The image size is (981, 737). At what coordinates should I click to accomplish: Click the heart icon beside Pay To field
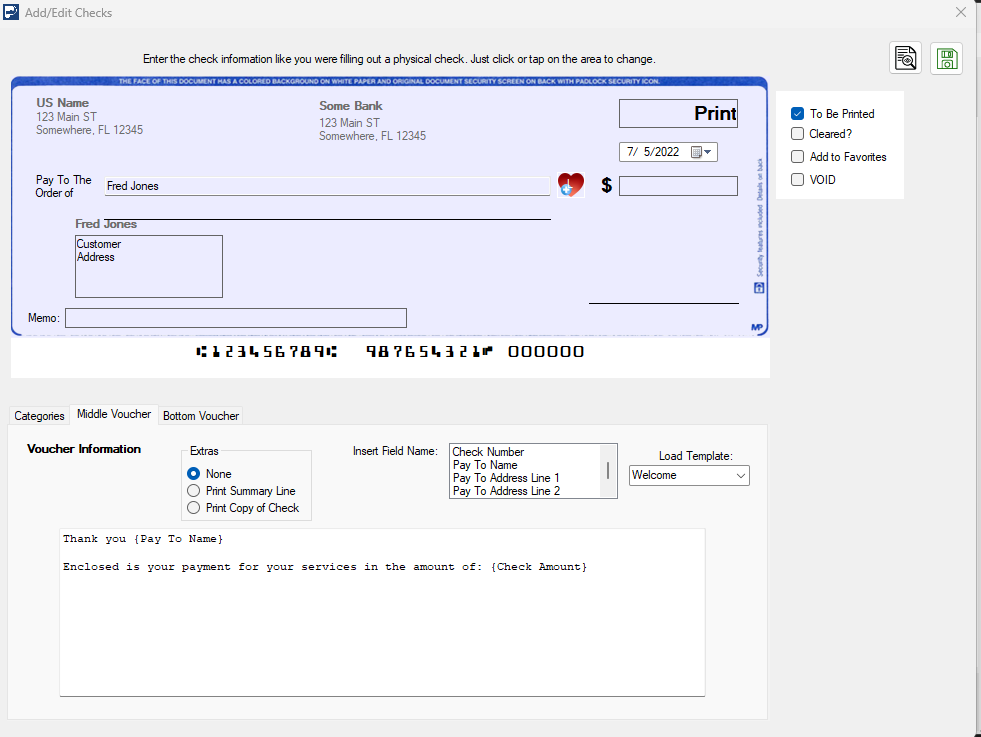pos(569,184)
